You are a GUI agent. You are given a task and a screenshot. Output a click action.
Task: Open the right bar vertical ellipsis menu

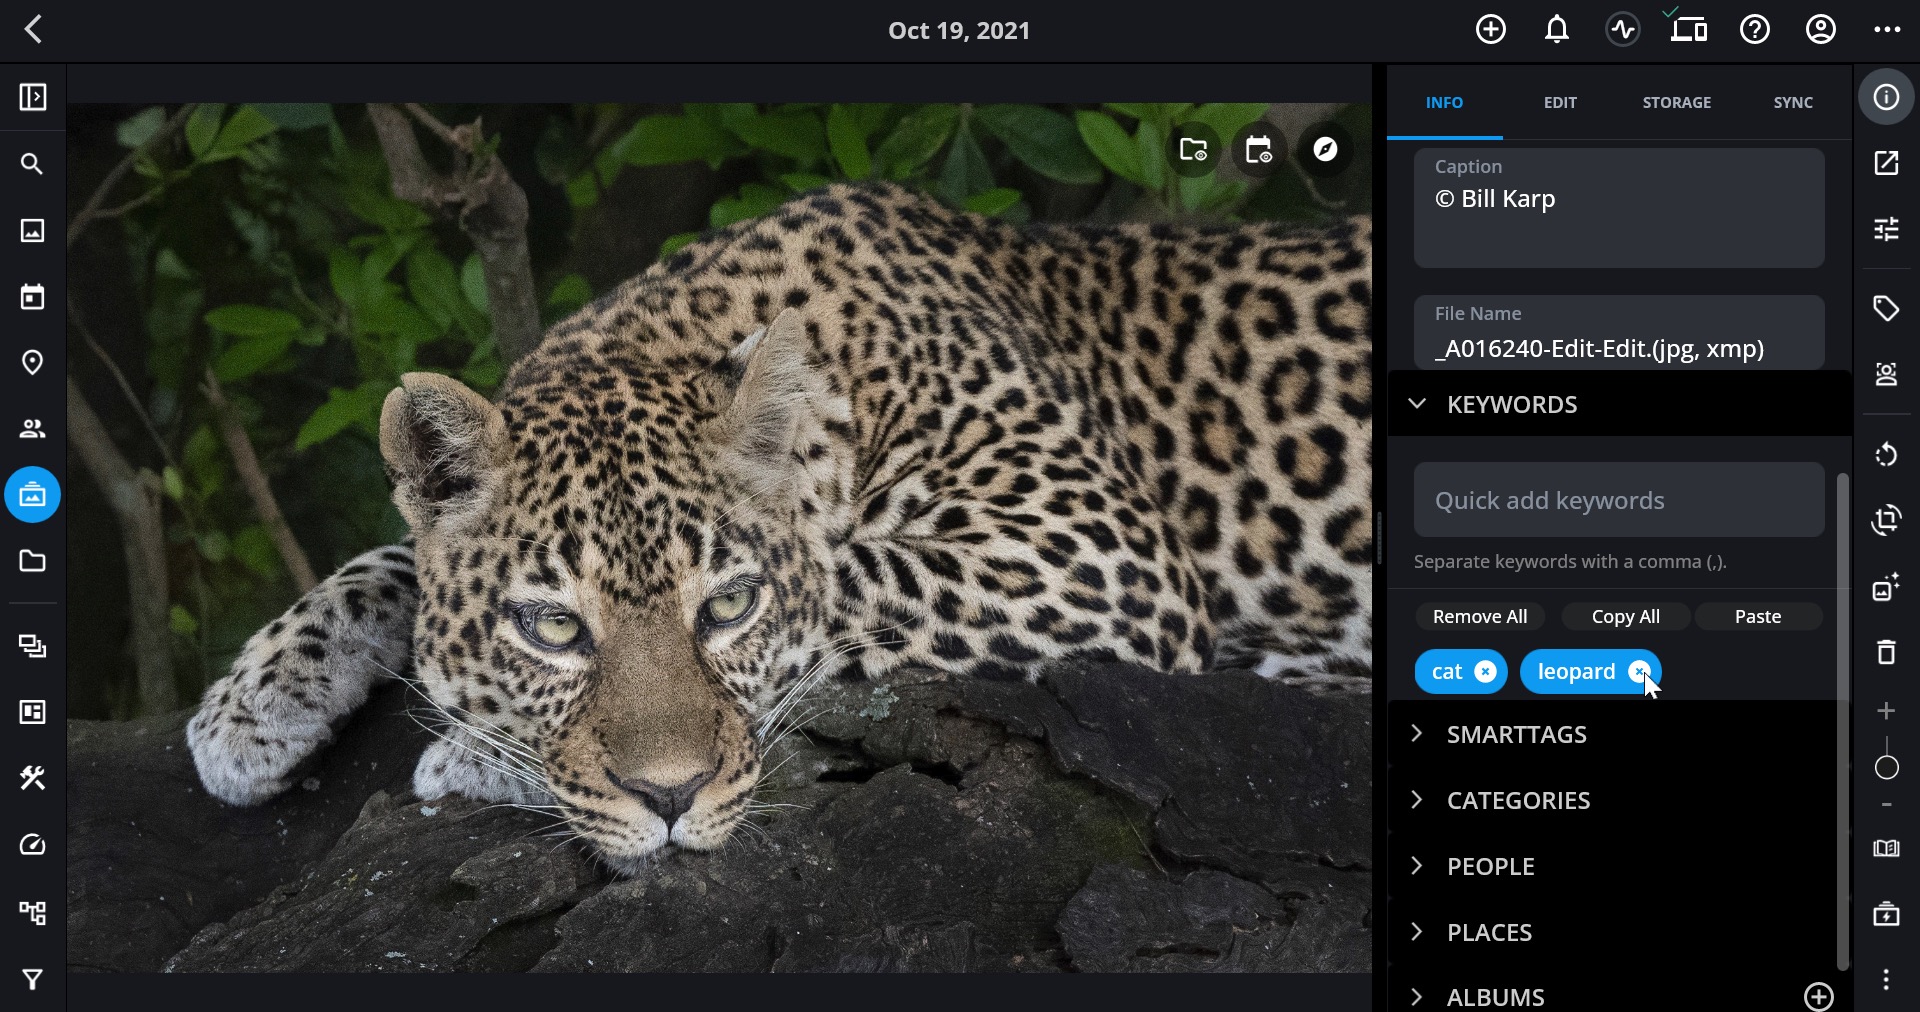point(1886,980)
